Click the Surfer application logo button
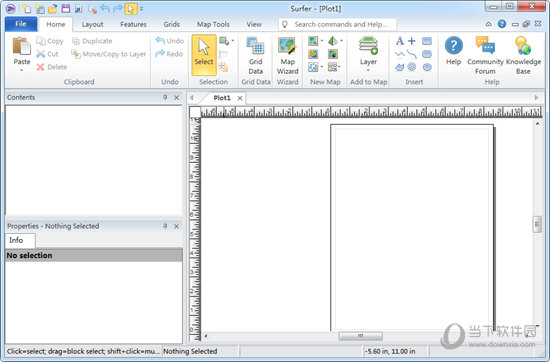The height and width of the screenshot is (362, 550). 11,8
